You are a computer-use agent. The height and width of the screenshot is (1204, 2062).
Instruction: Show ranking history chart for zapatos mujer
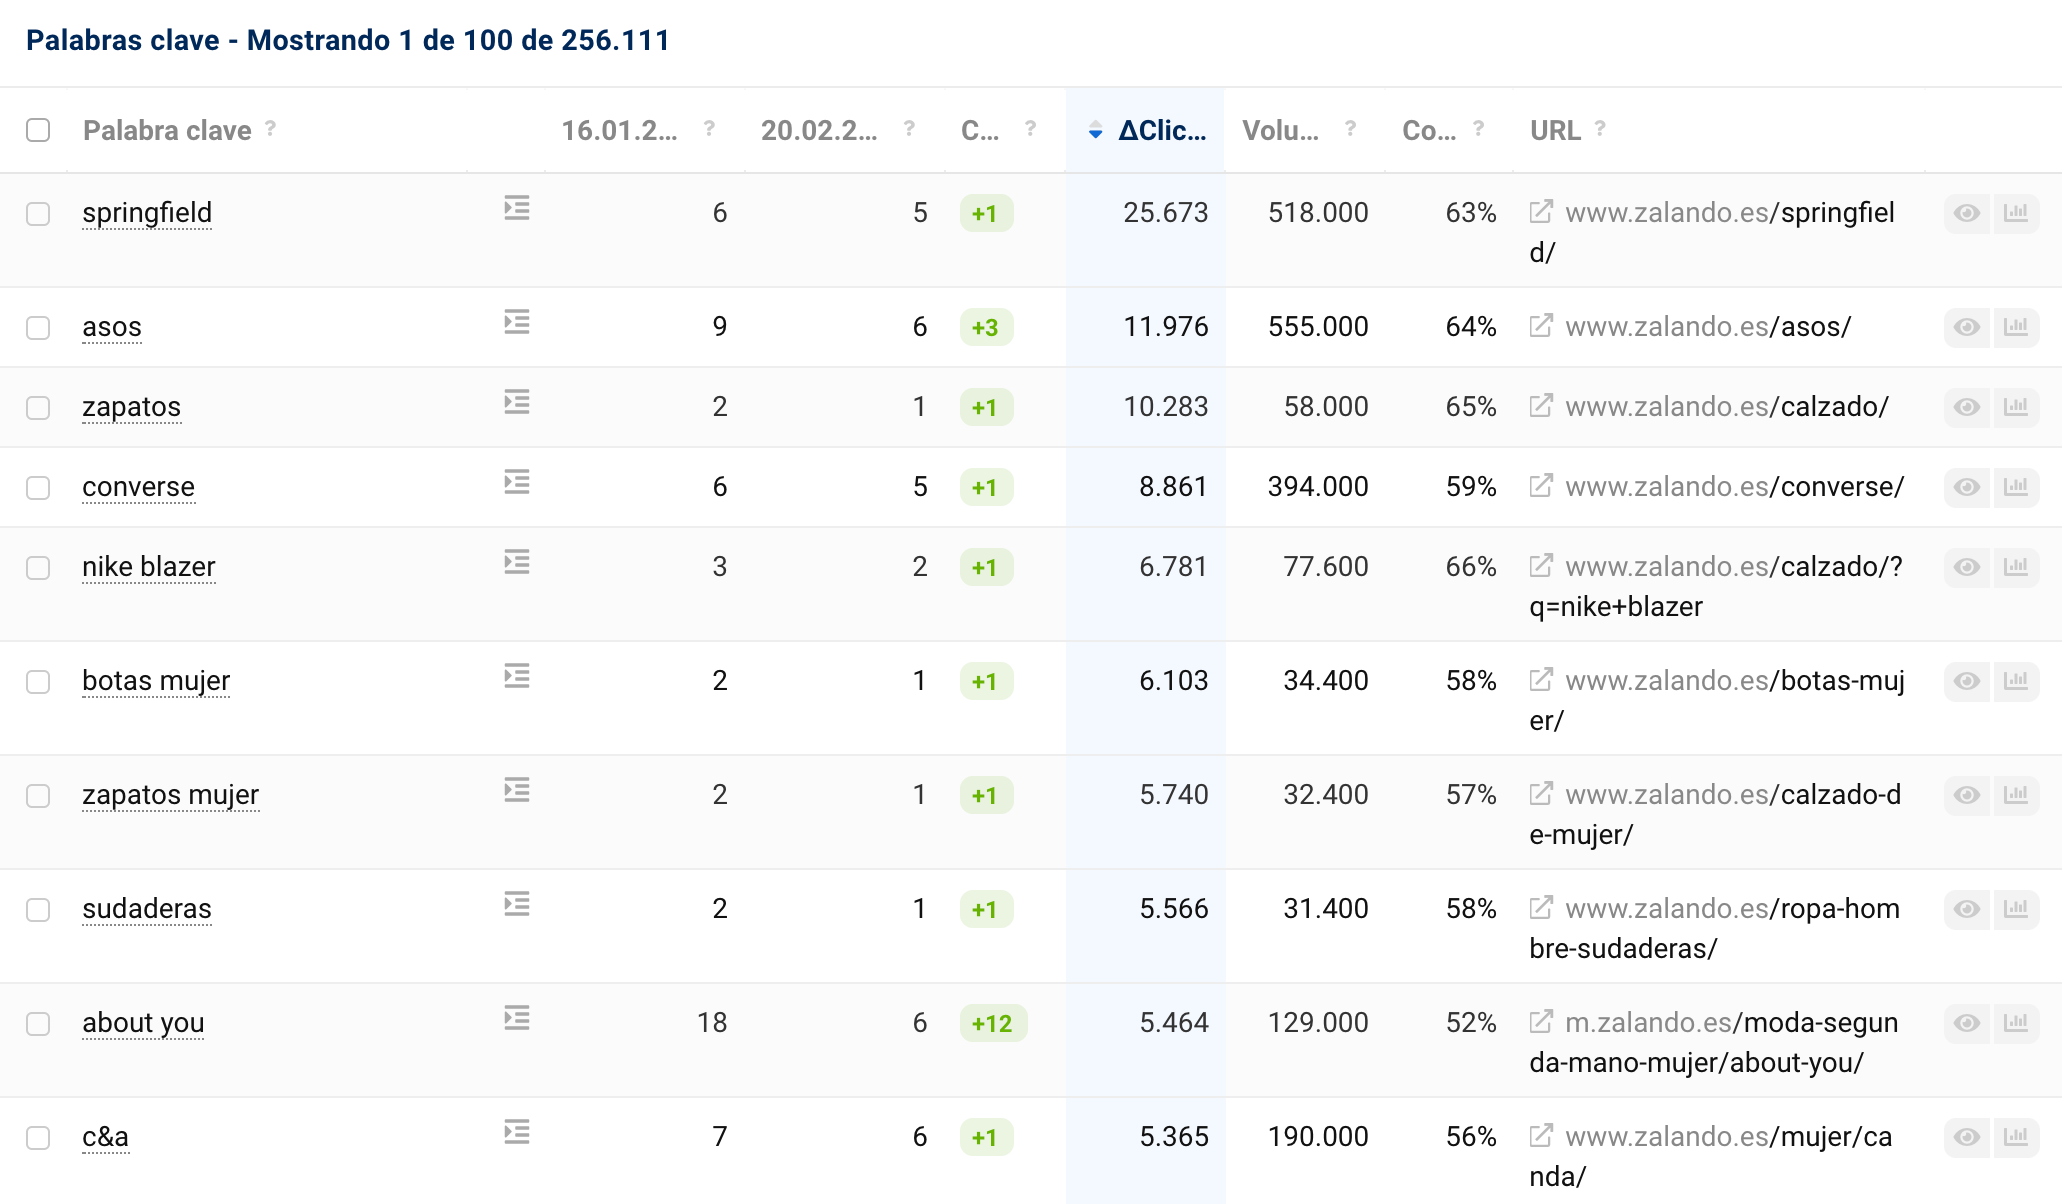(2016, 795)
